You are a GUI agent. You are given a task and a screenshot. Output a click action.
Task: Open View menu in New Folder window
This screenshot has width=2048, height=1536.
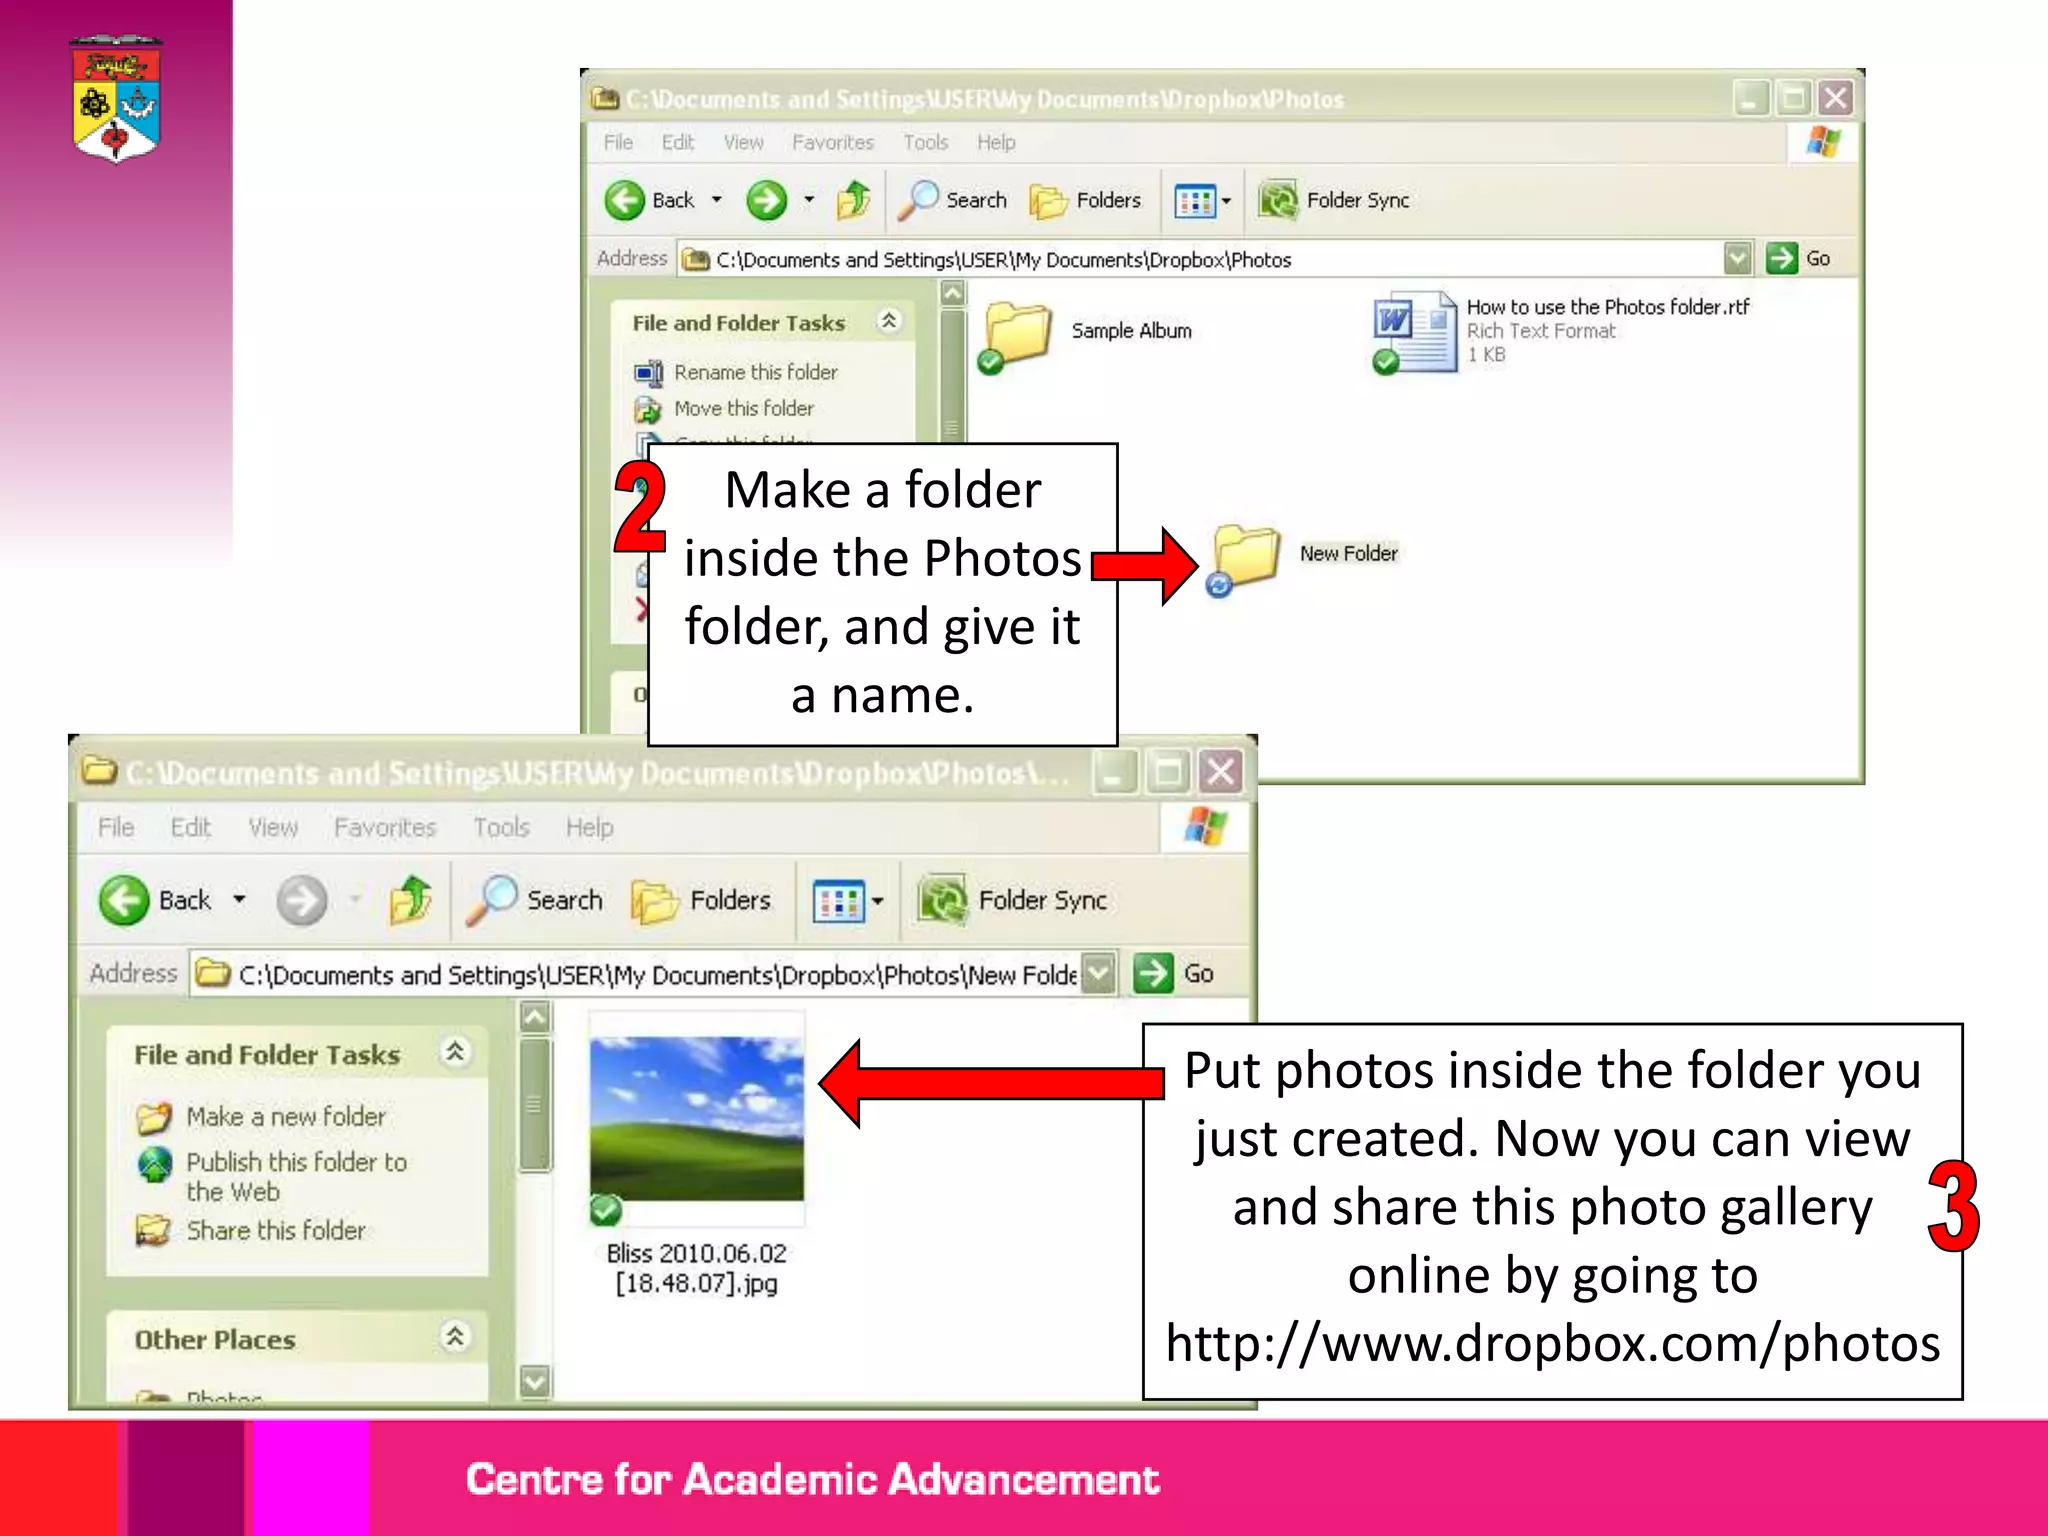[273, 828]
